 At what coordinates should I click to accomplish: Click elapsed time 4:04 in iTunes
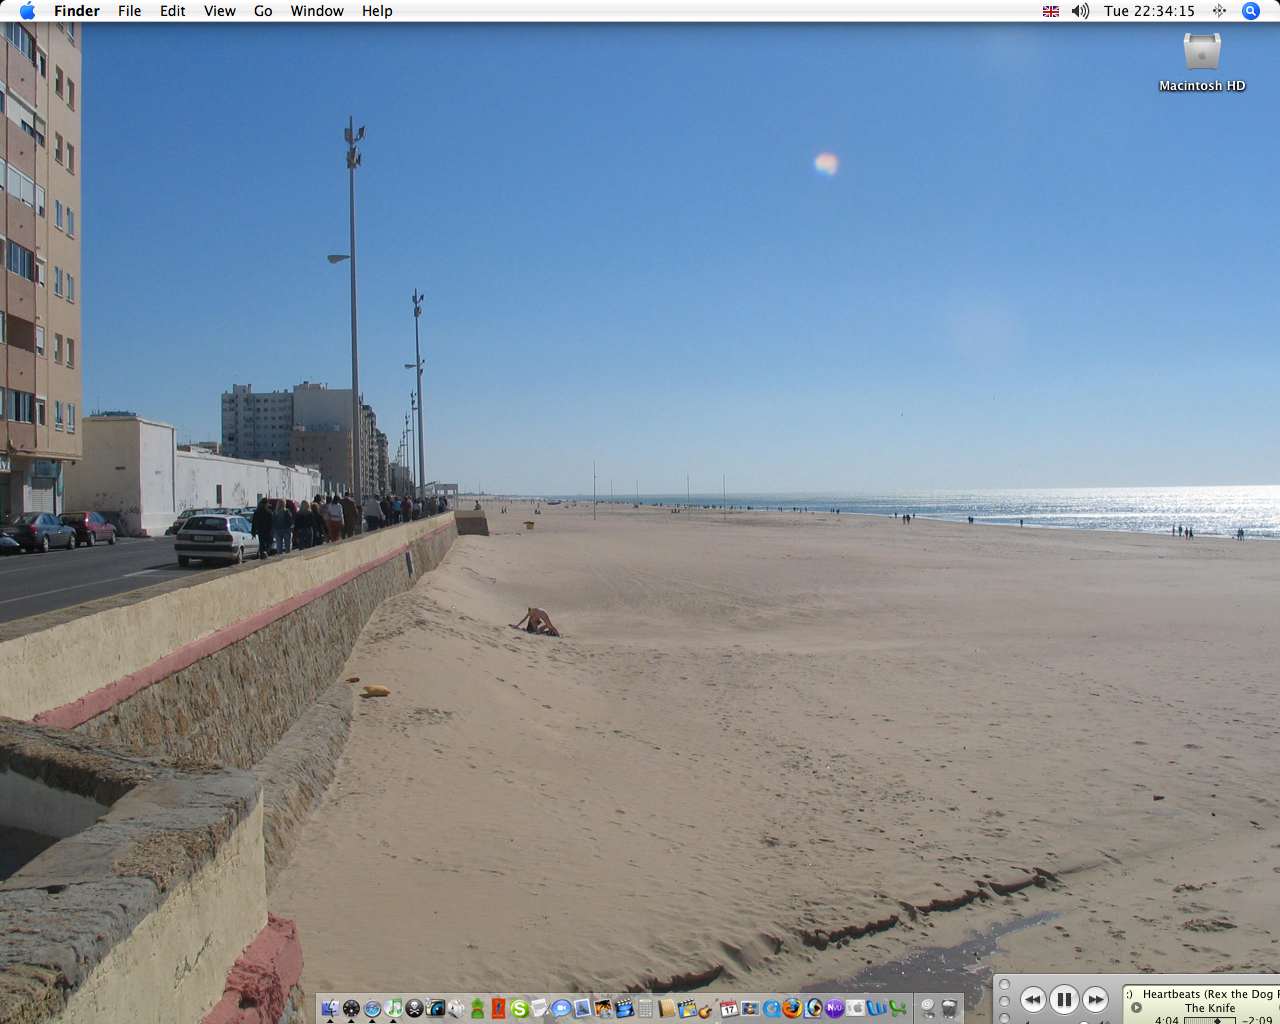[x=1167, y=1019]
